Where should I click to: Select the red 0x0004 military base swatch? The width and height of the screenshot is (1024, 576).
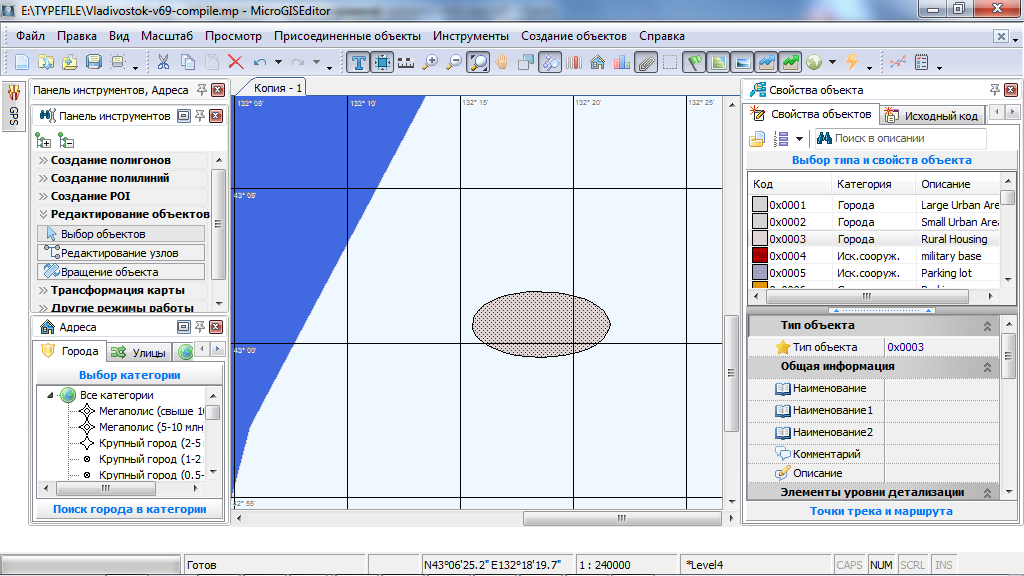[760, 256]
